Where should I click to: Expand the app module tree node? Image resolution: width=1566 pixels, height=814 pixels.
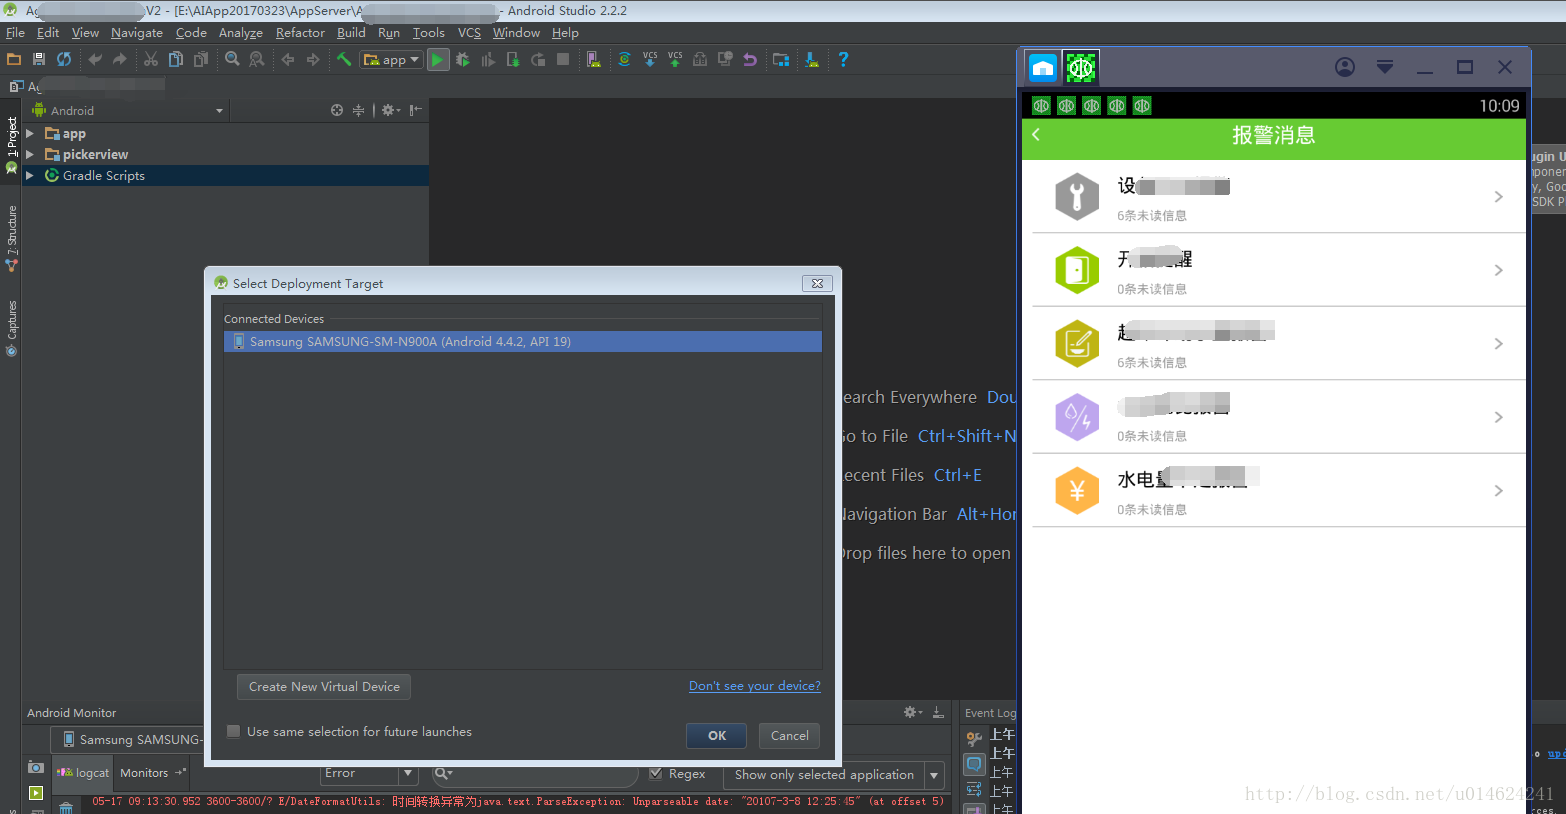click(30, 133)
